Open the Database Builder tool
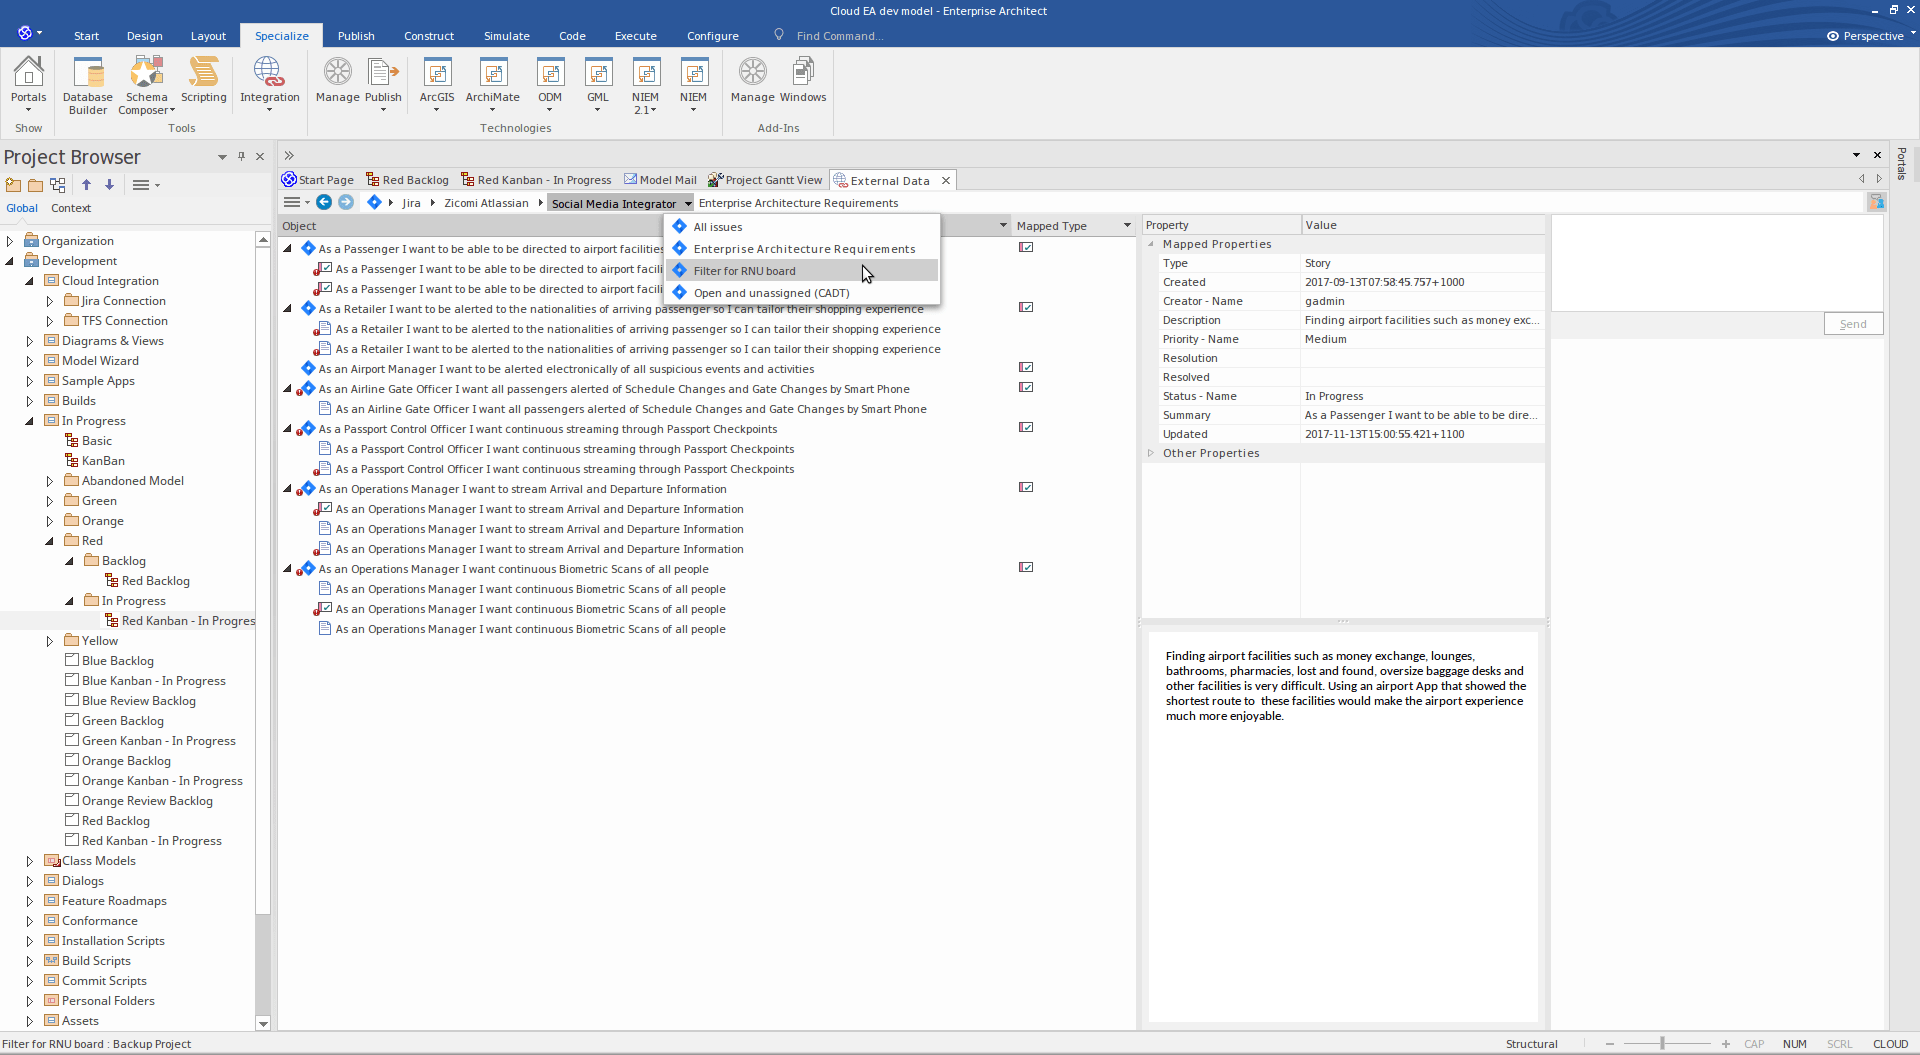This screenshot has height=1055, width=1920. click(x=88, y=85)
